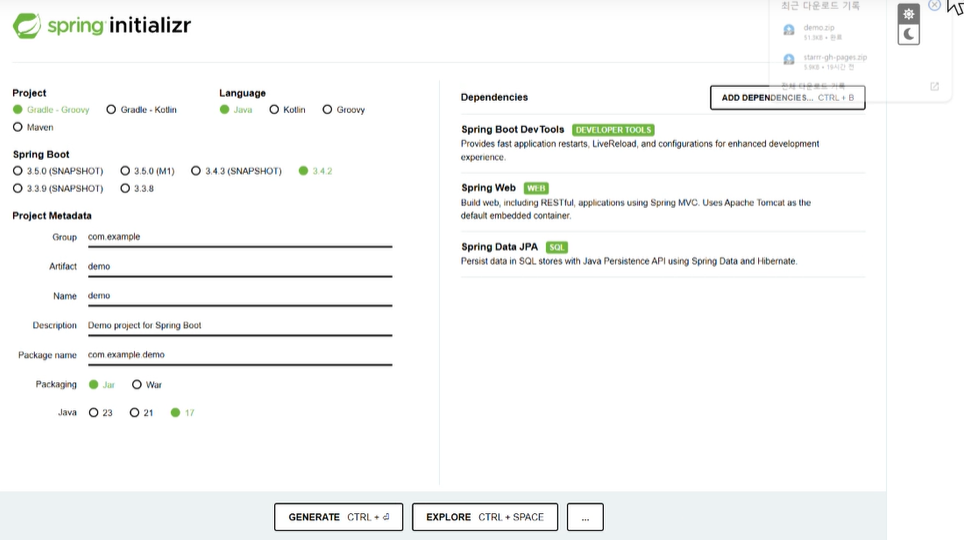This screenshot has width=964, height=540.
Task: Select Spring Data JPA dependency
Action: 499,247
